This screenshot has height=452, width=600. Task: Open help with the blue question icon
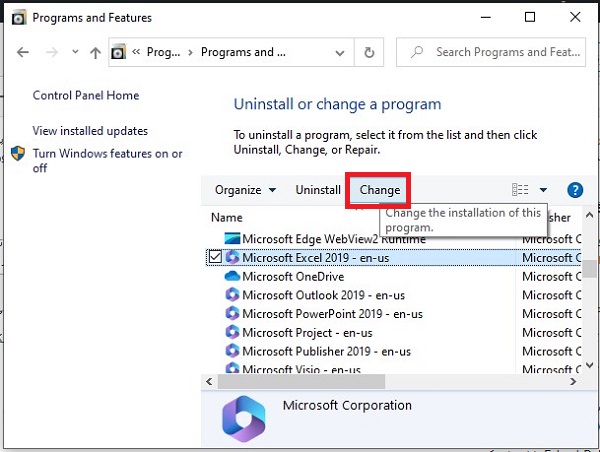click(575, 190)
